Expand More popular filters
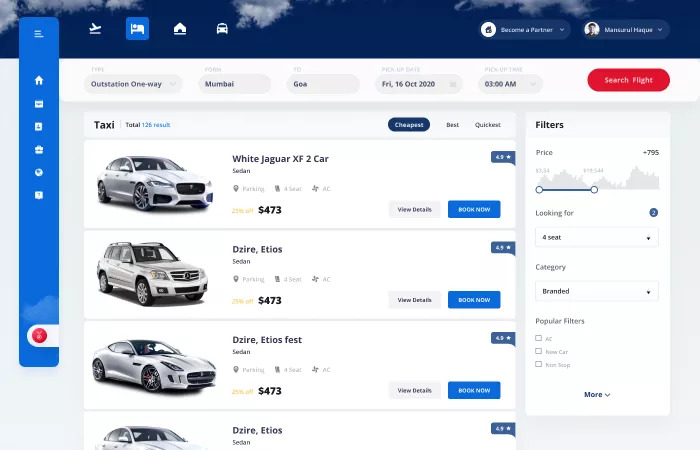This screenshot has width=700, height=450. [597, 395]
